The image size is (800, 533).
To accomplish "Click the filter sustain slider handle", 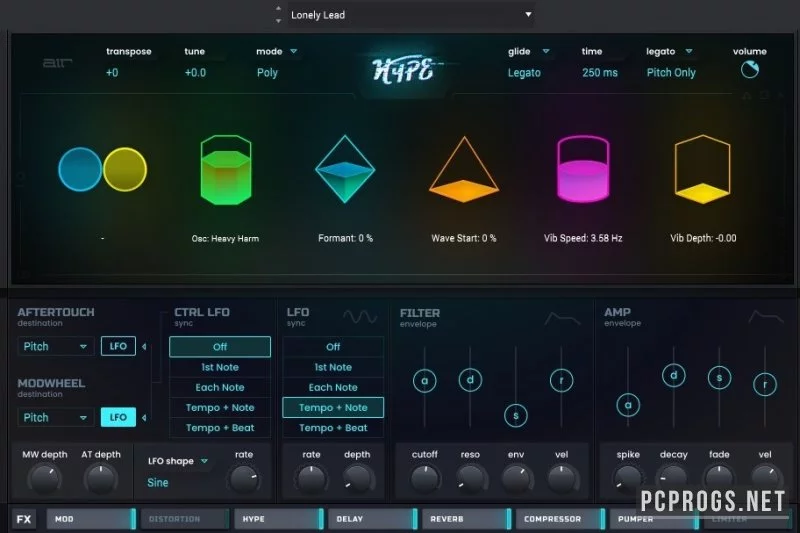I will [x=516, y=416].
